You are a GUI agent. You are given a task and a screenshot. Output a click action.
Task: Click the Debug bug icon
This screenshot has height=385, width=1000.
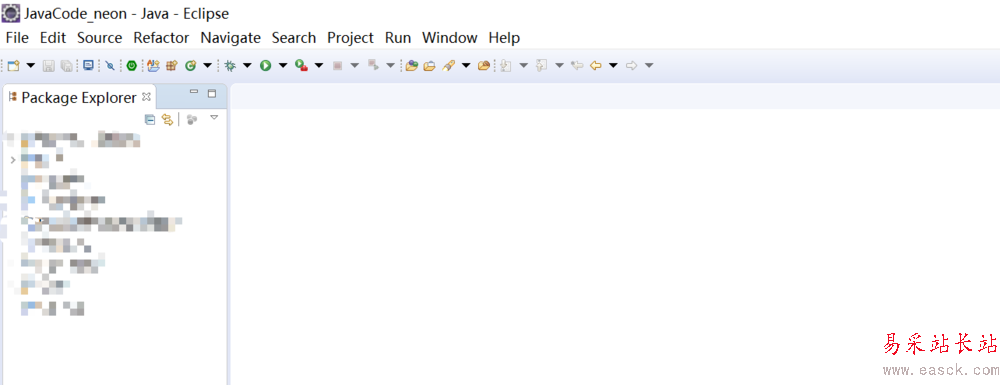[x=230, y=65]
